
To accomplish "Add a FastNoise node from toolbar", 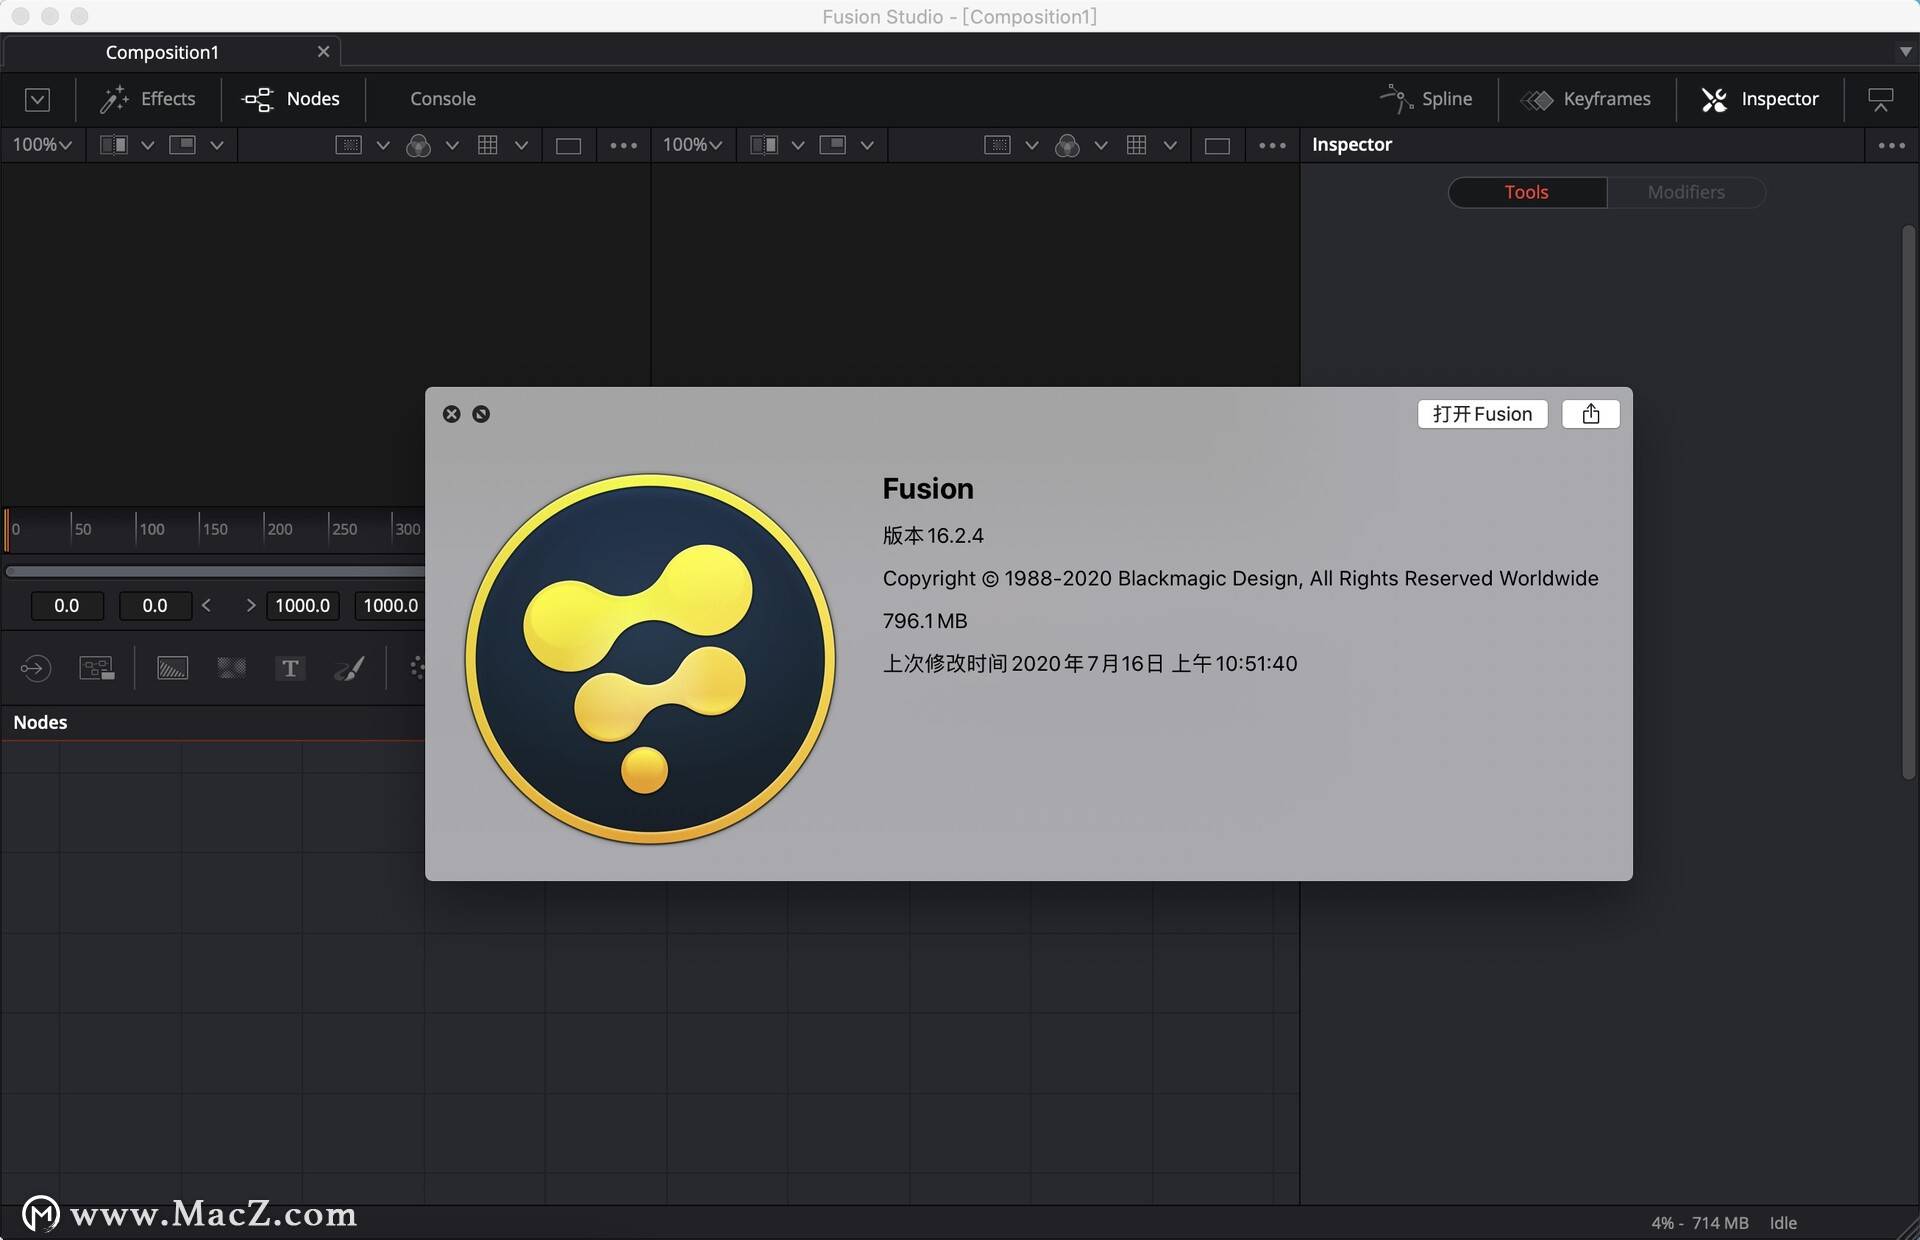I will 231,668.
